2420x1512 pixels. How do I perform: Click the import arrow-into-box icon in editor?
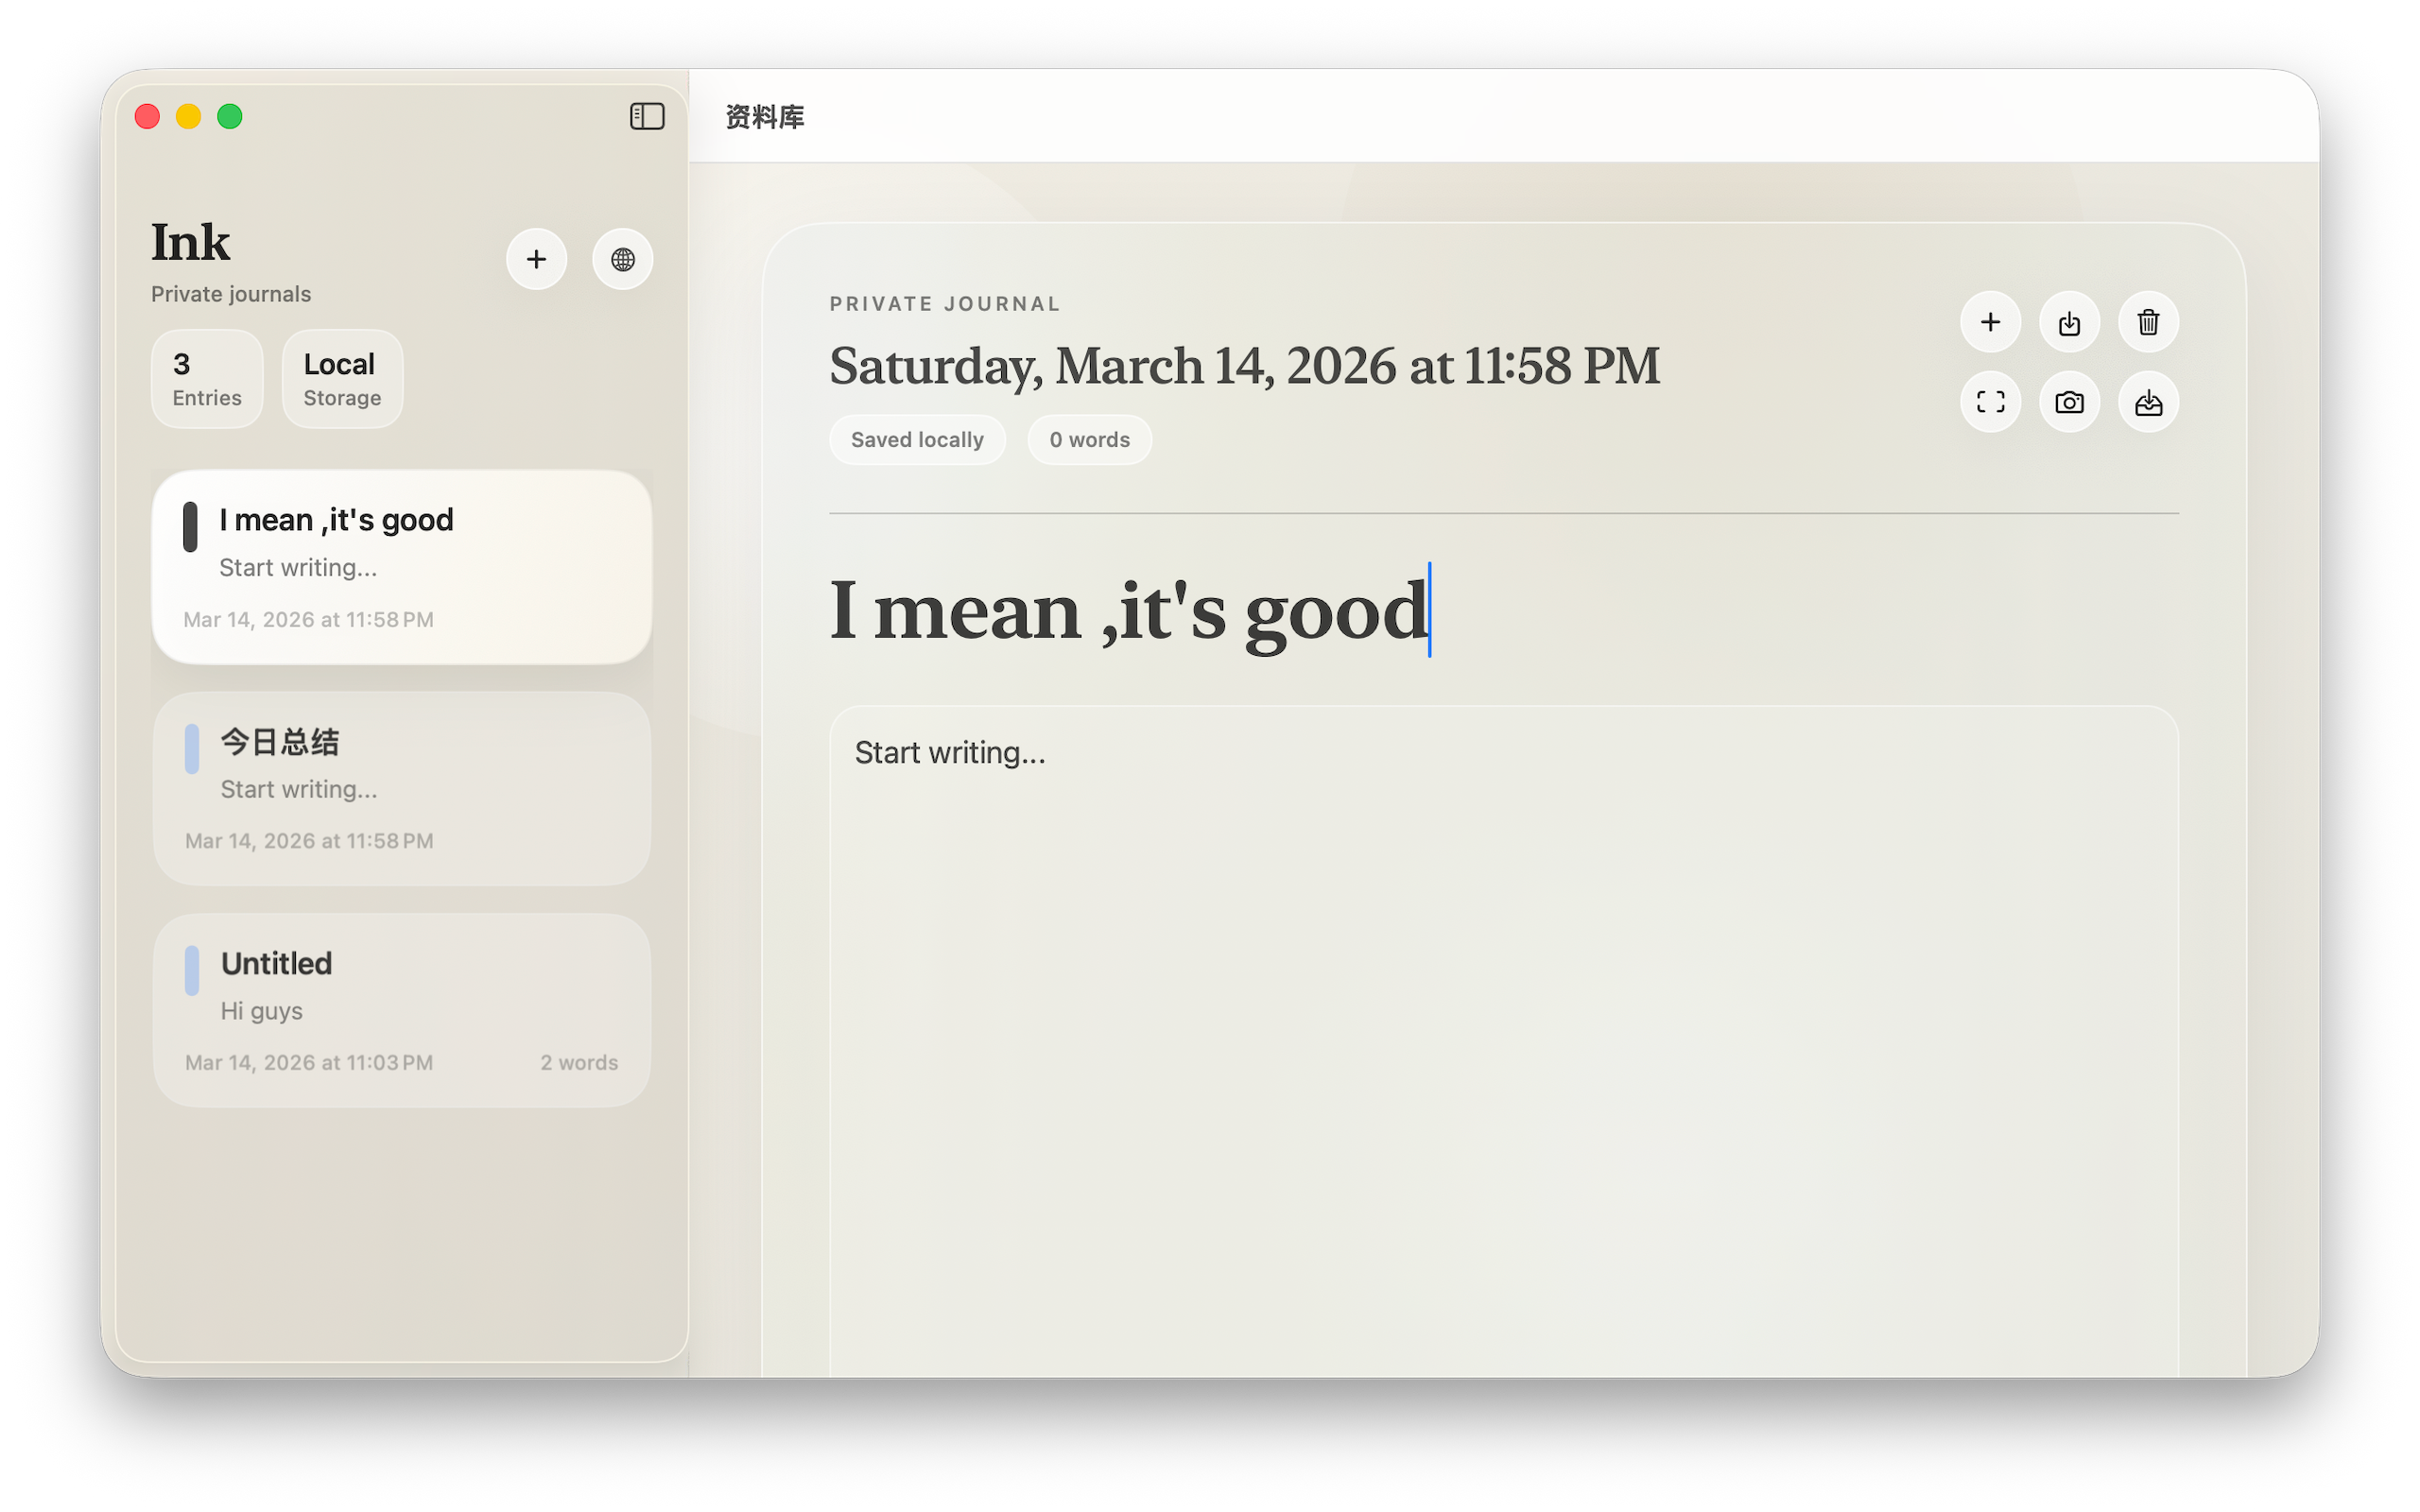(x=2070, y=322)
